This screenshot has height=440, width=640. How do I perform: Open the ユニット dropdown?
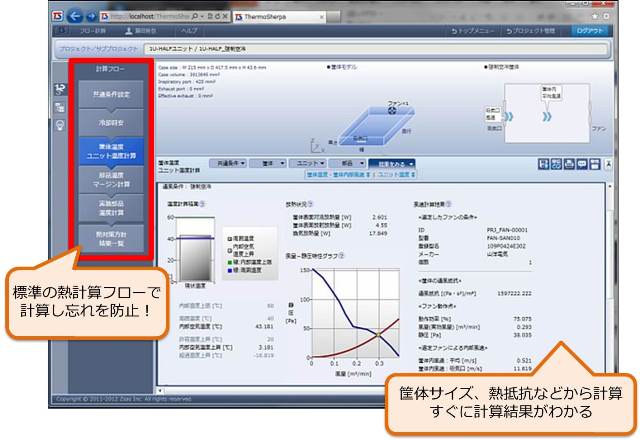coord(307,163)
